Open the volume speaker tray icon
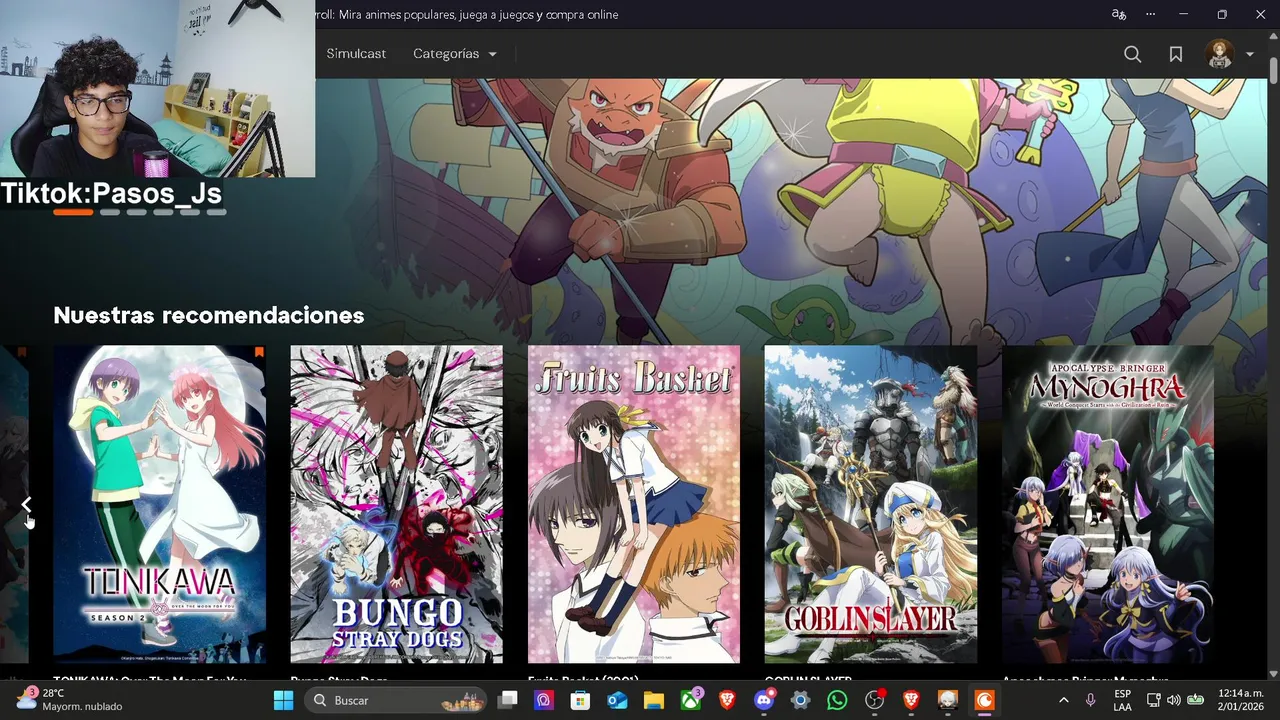The image size is (1280, 720). coord(1173,700)
